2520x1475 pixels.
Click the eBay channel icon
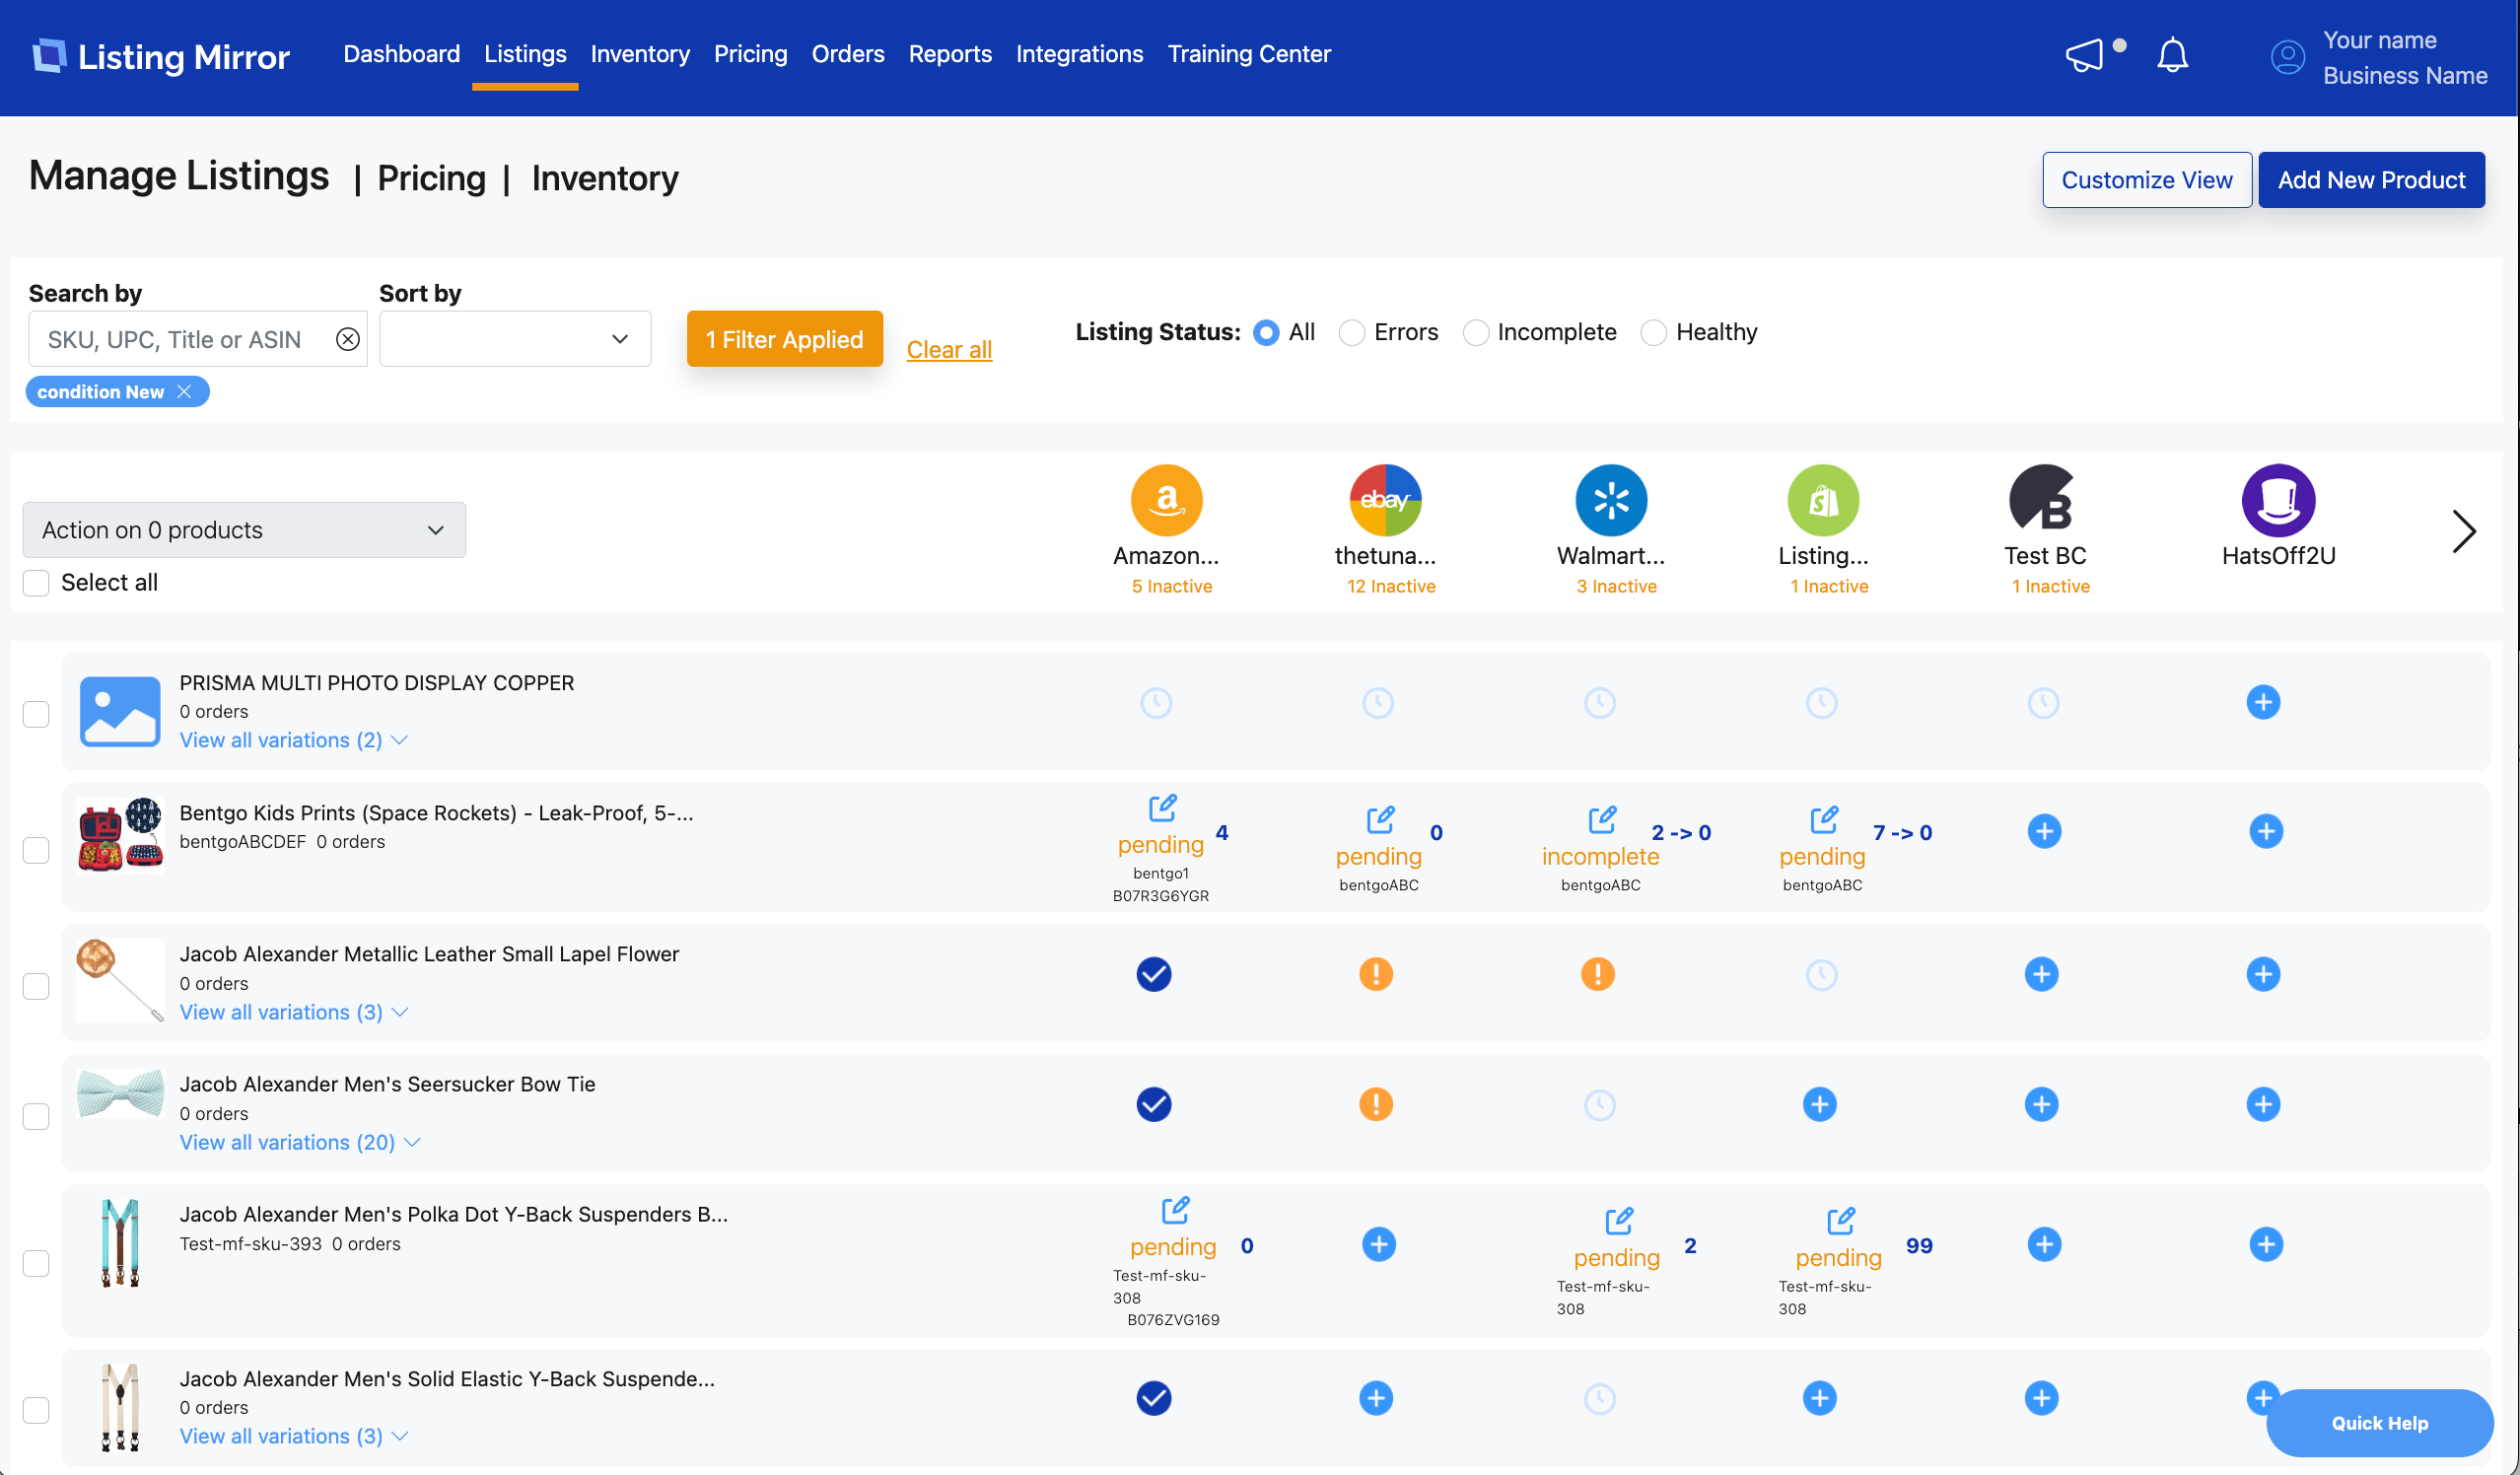click(x=1385, y=500)
